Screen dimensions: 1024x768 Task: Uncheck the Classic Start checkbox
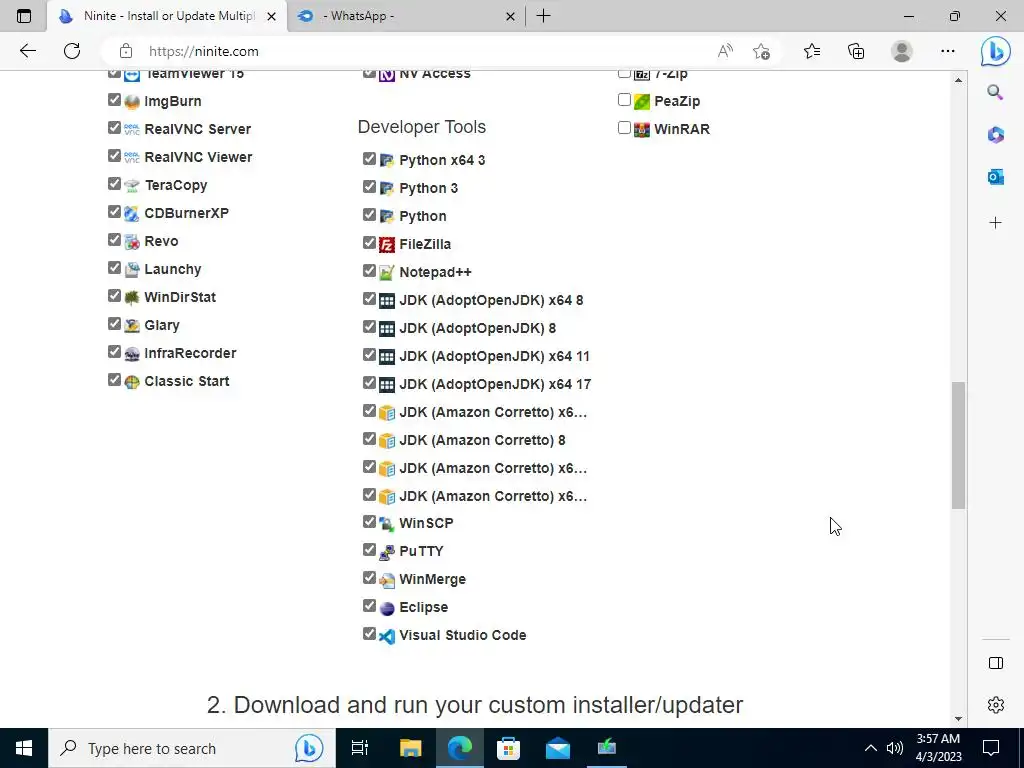114,380
